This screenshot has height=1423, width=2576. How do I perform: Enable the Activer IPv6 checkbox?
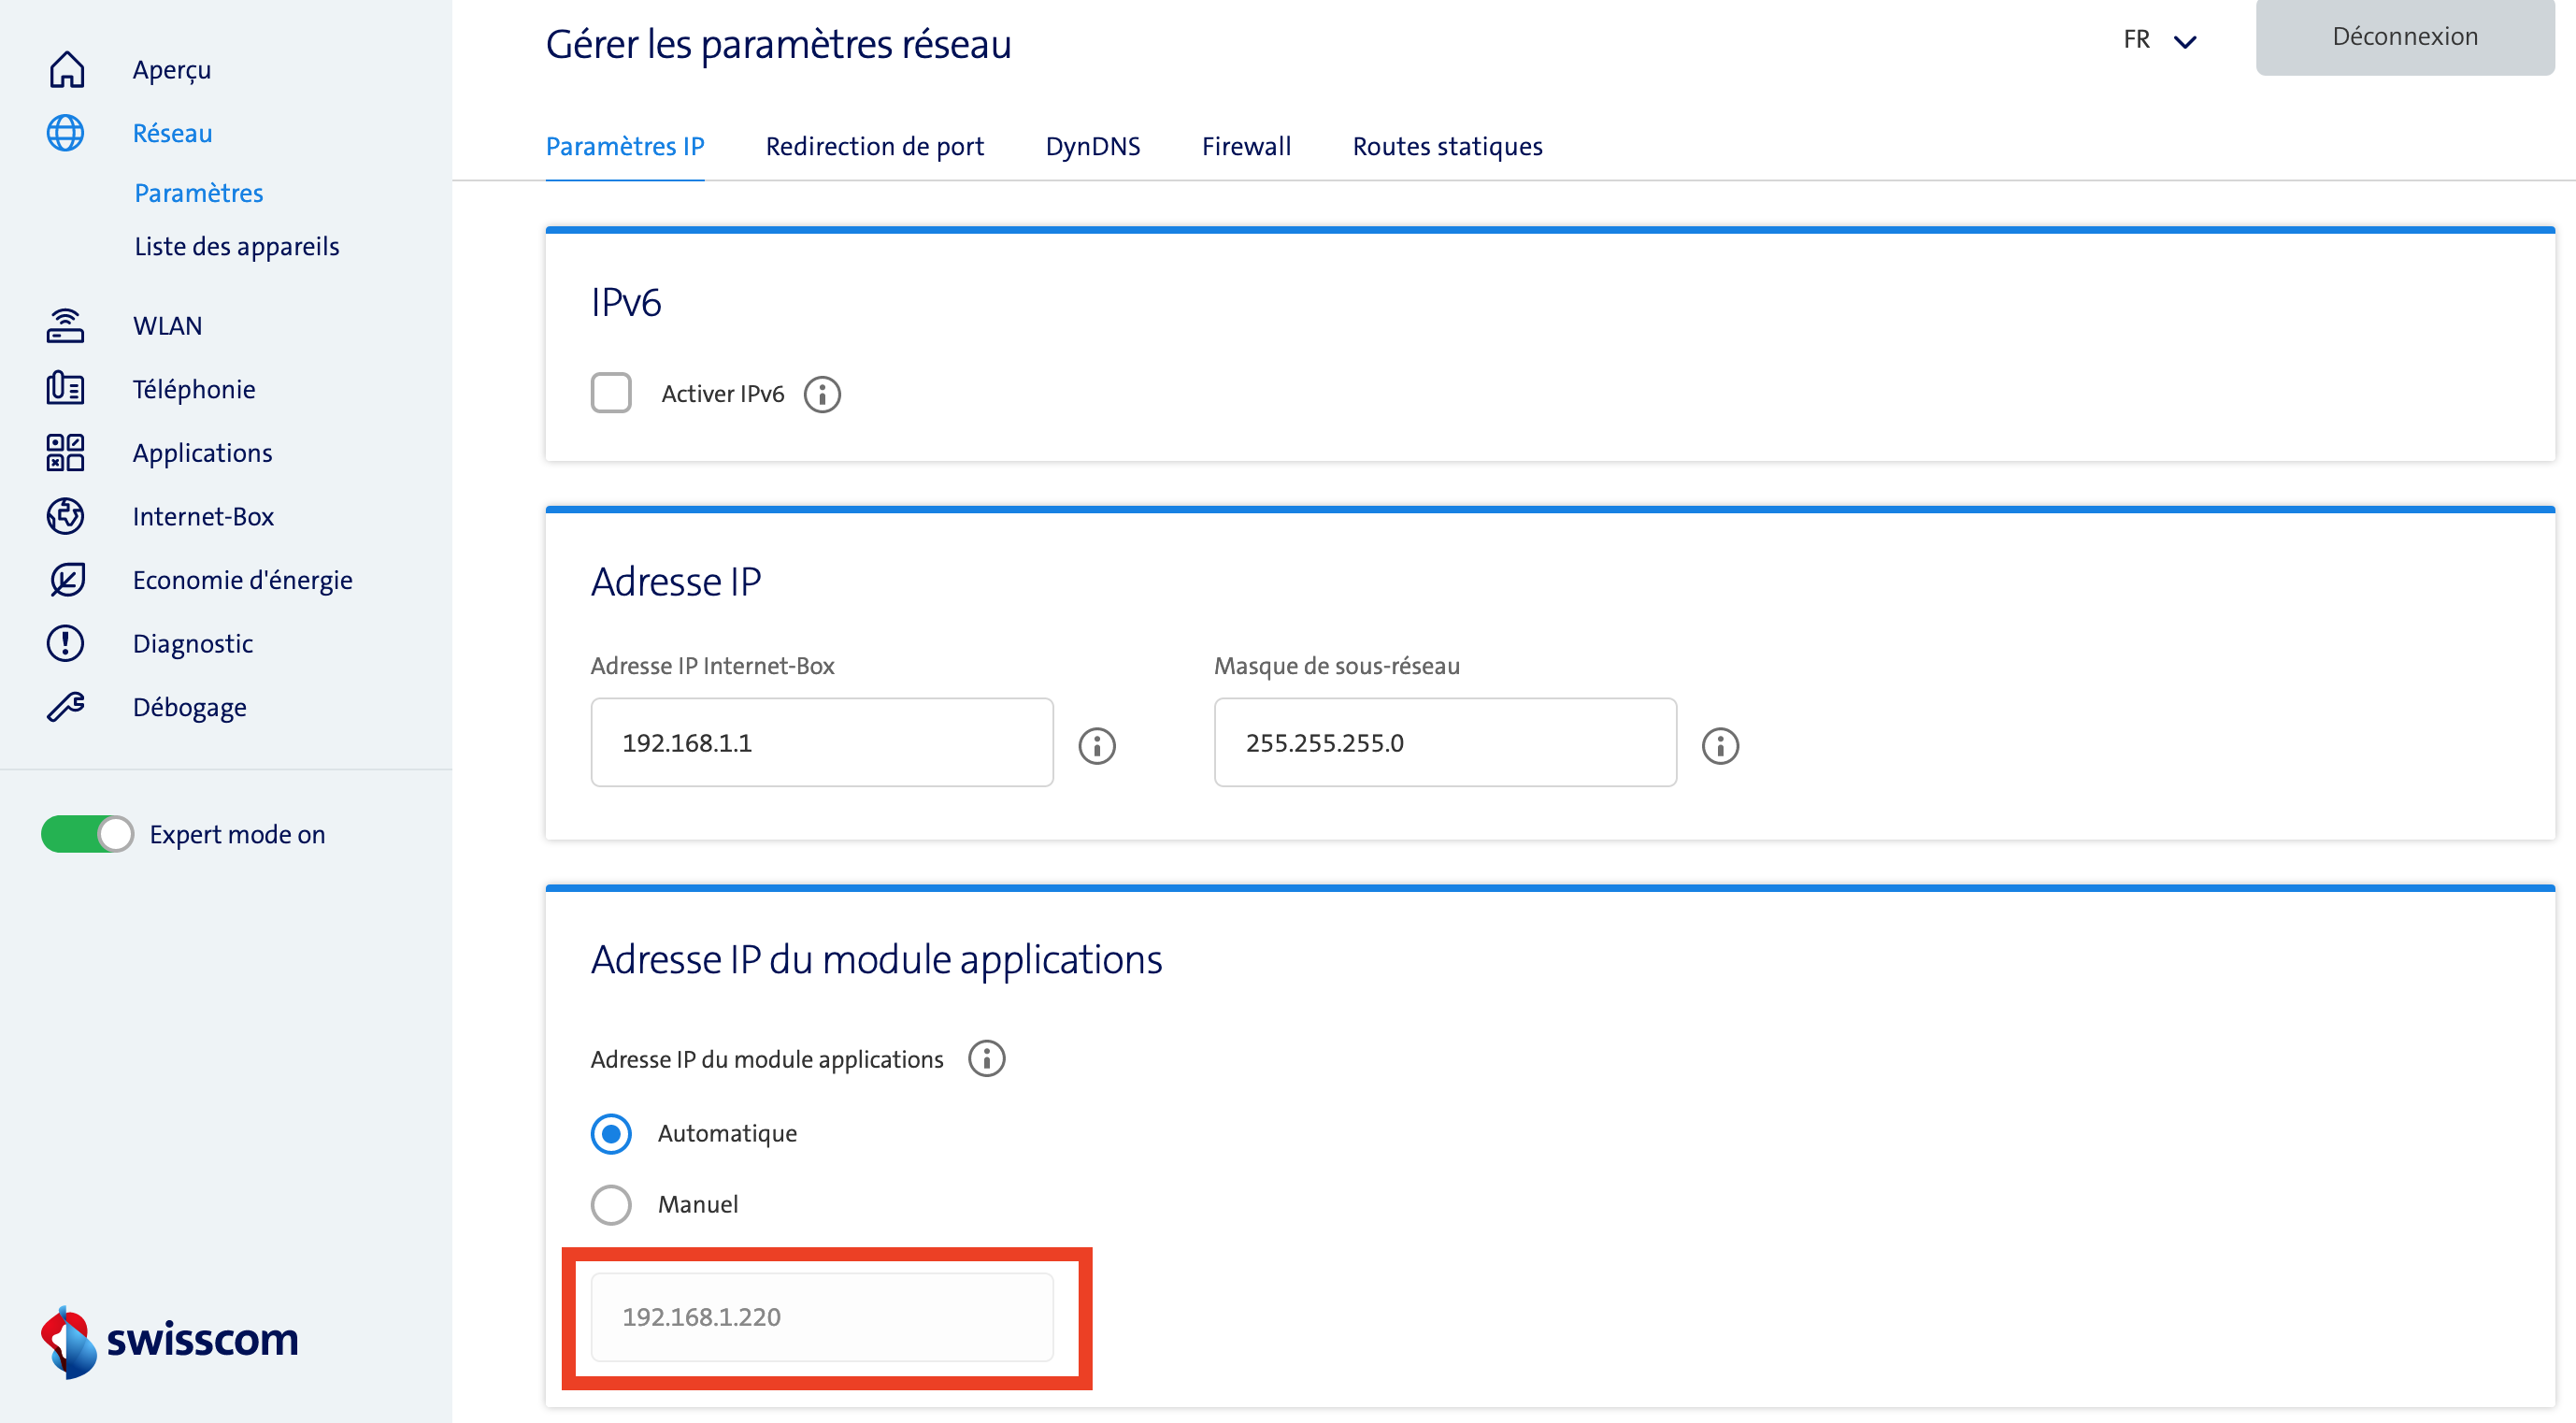tap(611, 393)
